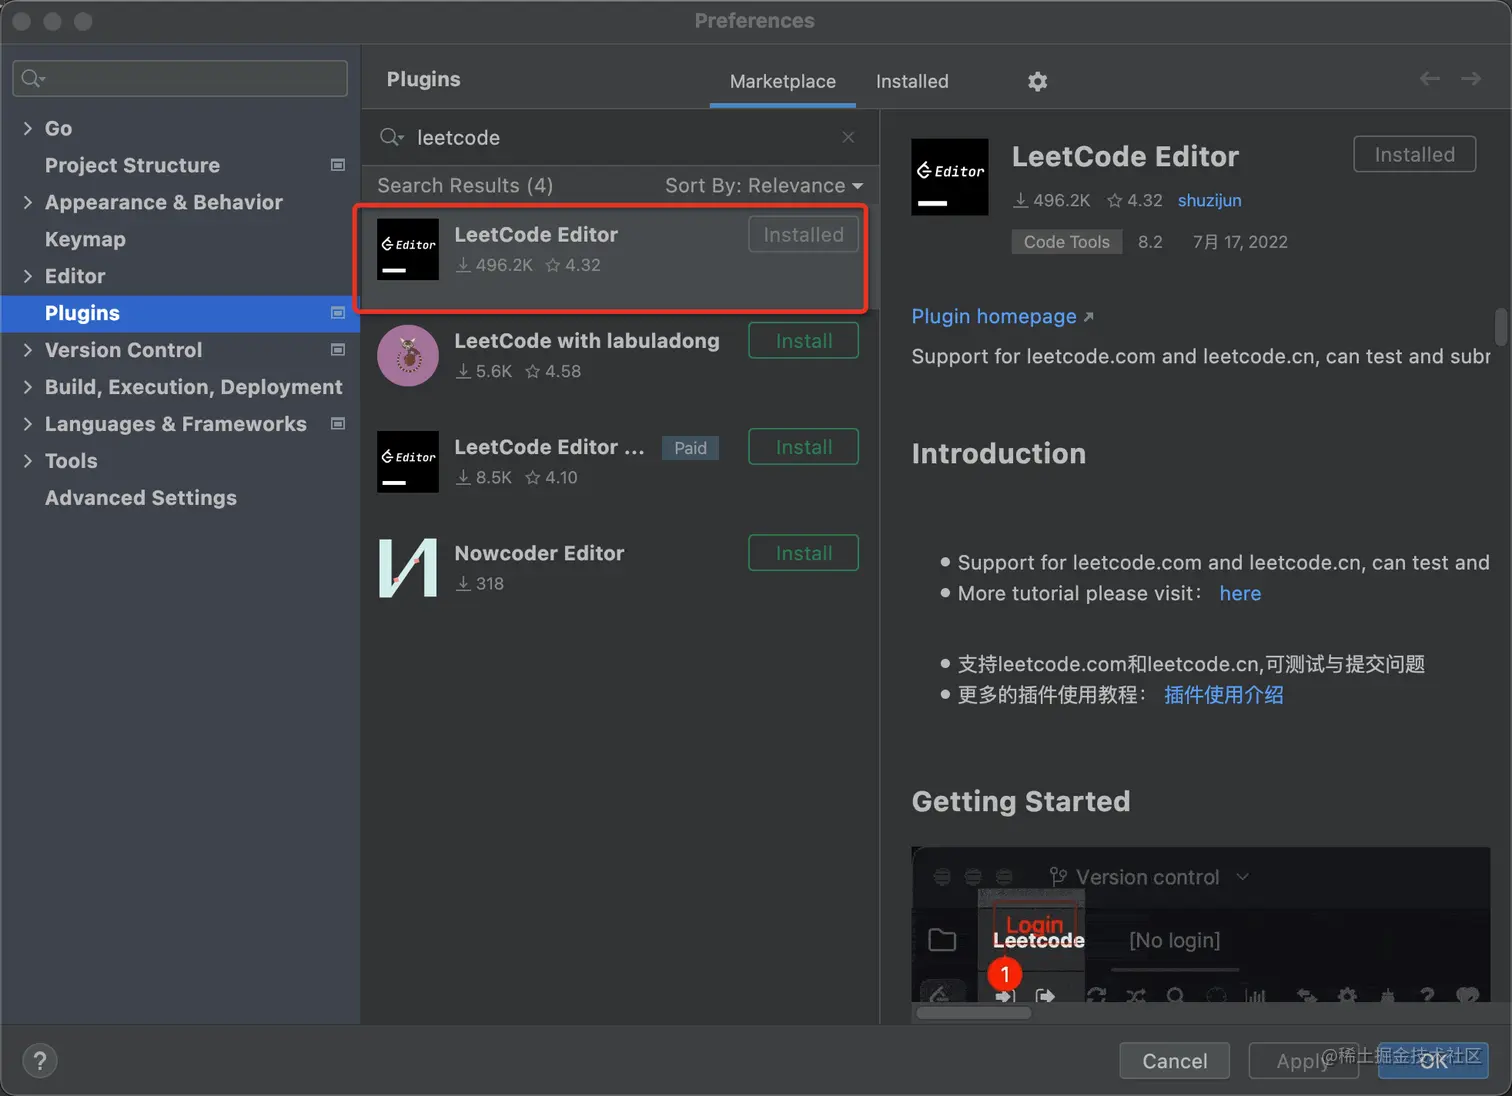Click project-level icon beside Languages & Frameworks
1512x1096 pixels.
[x=338, y=424]
